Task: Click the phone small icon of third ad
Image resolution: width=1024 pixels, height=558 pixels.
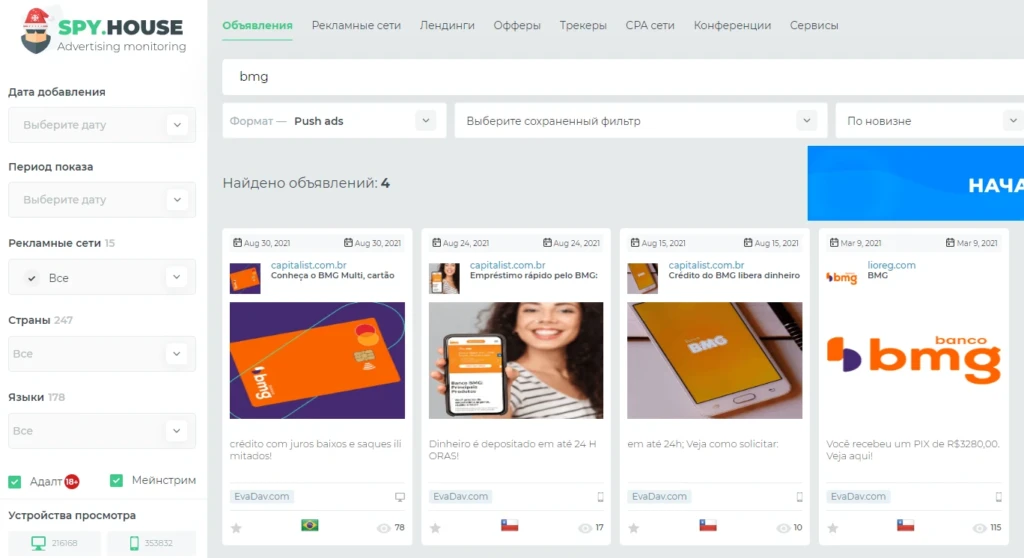Action: (643, 278)
